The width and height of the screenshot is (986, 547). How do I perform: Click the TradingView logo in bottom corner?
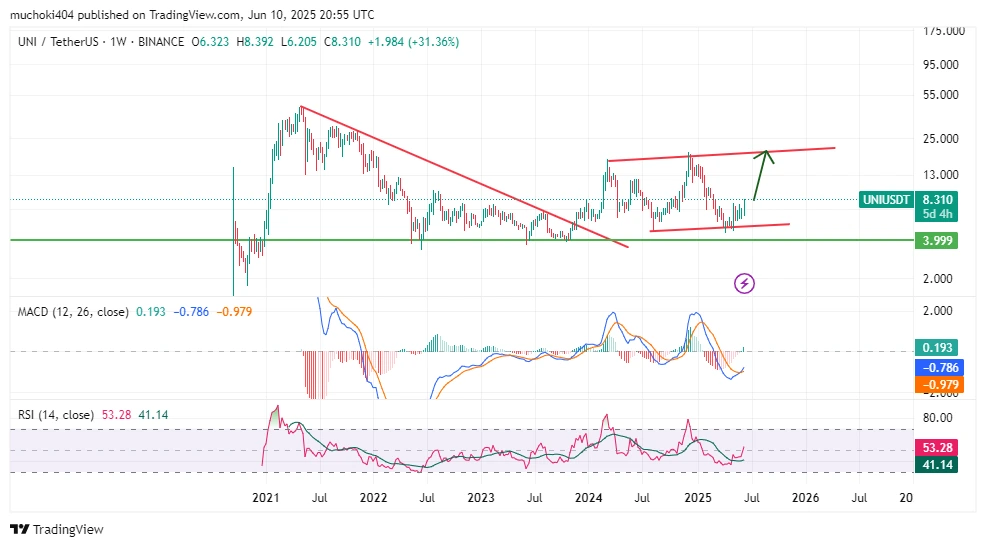[x=56, y=529]
